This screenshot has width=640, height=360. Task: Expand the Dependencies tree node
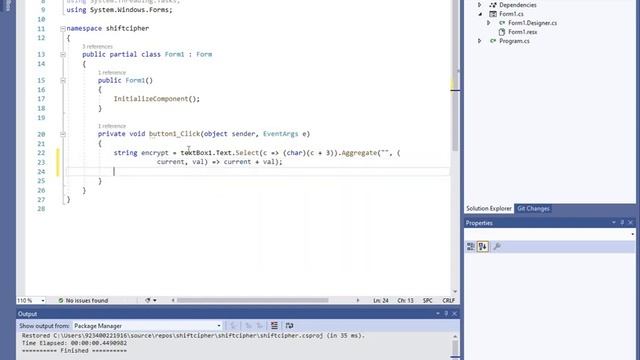480,5
